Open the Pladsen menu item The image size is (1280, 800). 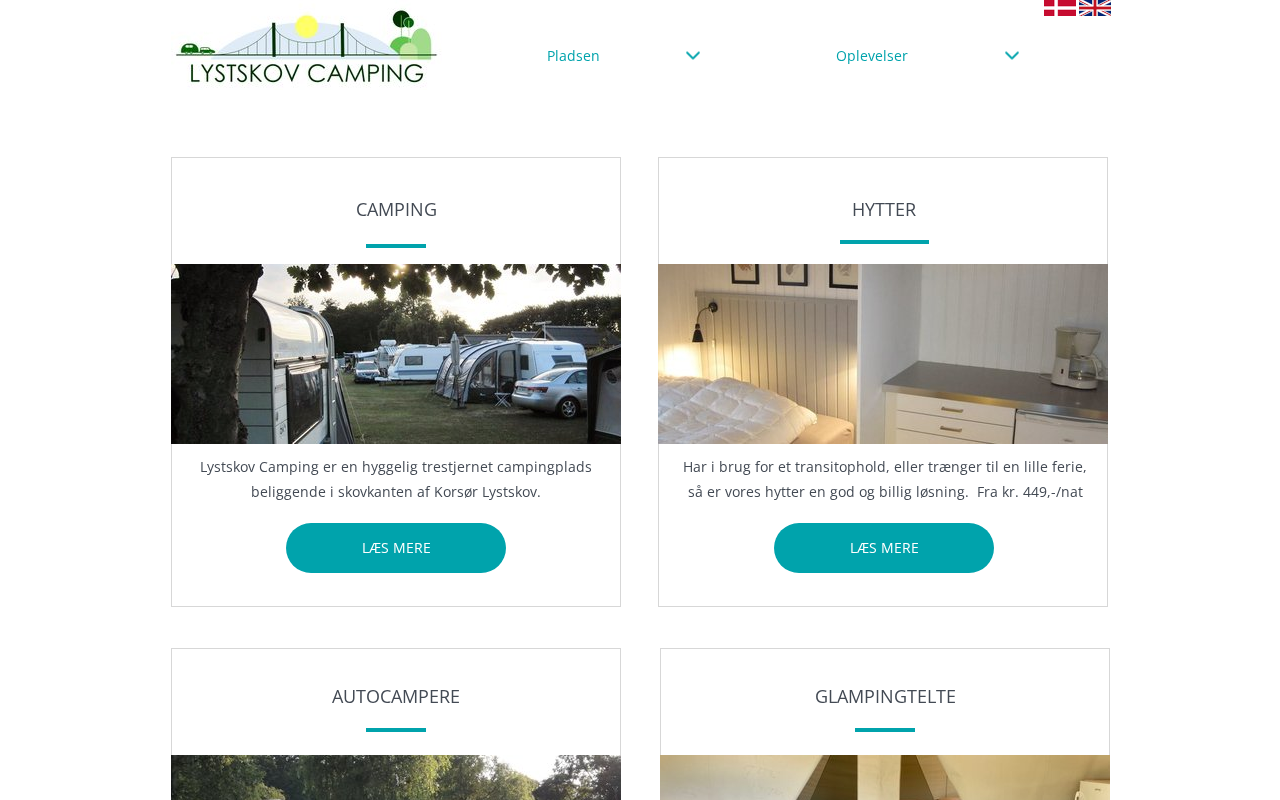[x=573, y=56]
